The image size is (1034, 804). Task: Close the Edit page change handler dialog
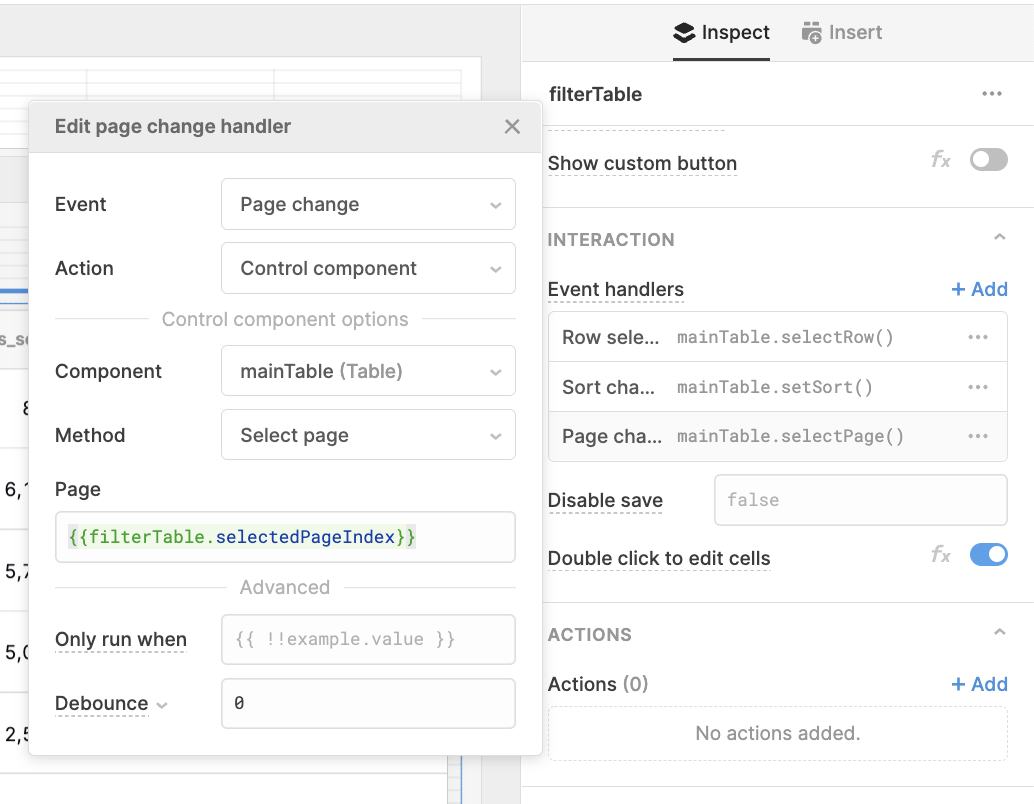[512, 126]
